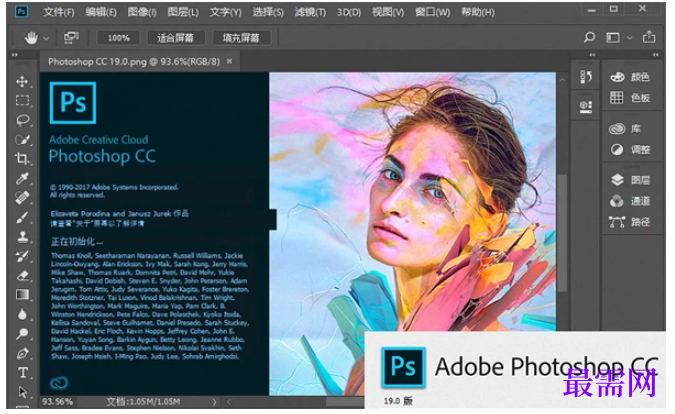
Task: Open the 路径 (Paths) panel
Action: tap(630, 222)
